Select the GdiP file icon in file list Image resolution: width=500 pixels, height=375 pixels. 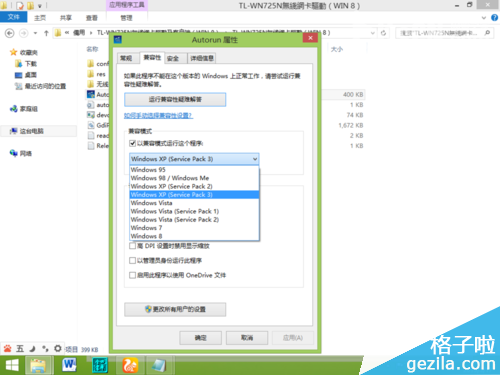click(90, 125)
